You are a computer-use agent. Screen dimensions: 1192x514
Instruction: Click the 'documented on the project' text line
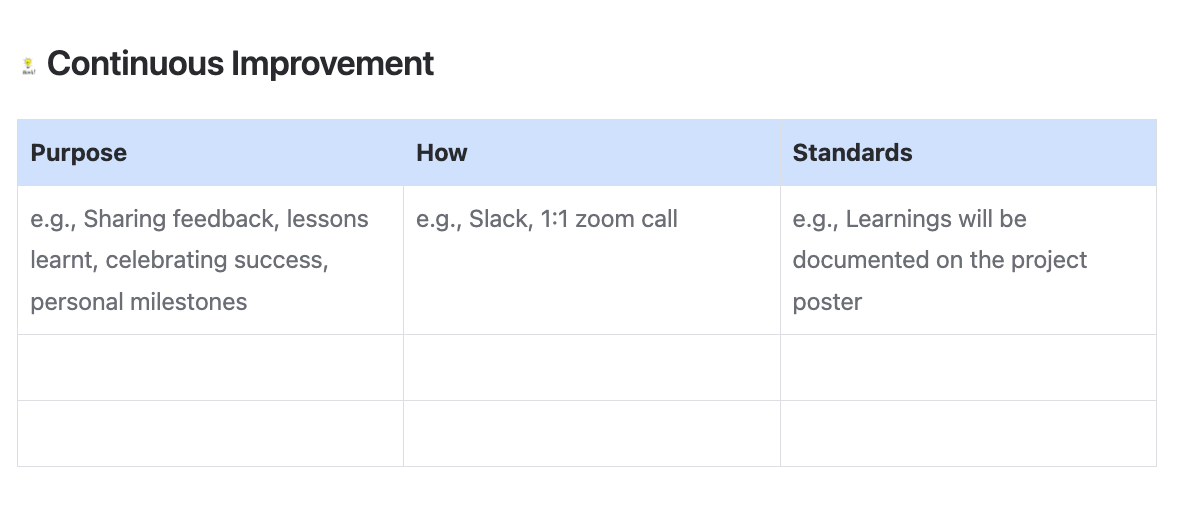[940, 260]
